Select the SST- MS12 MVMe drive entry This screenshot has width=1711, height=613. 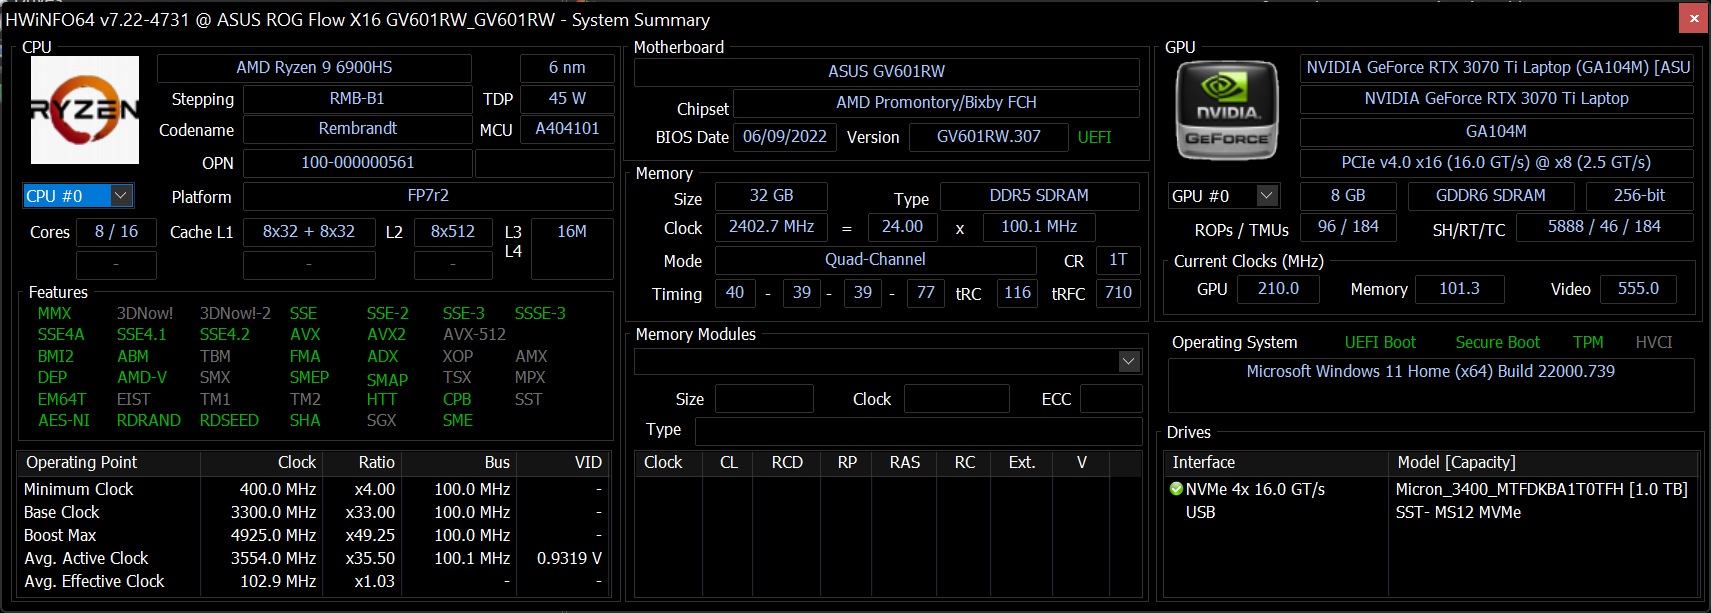pyautogui.click(x=1458, y=512)
